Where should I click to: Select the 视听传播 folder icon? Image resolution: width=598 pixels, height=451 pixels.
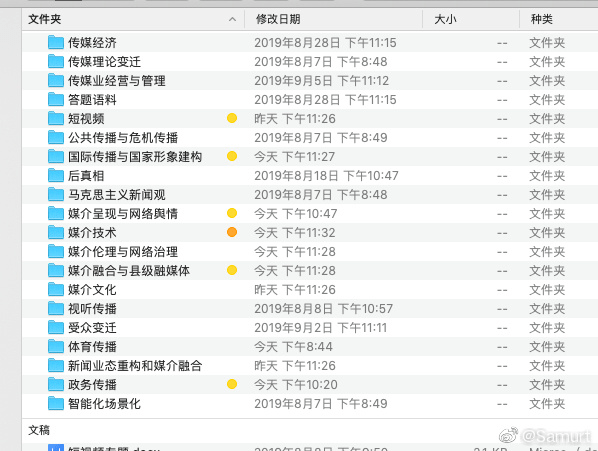coord(56,308)
